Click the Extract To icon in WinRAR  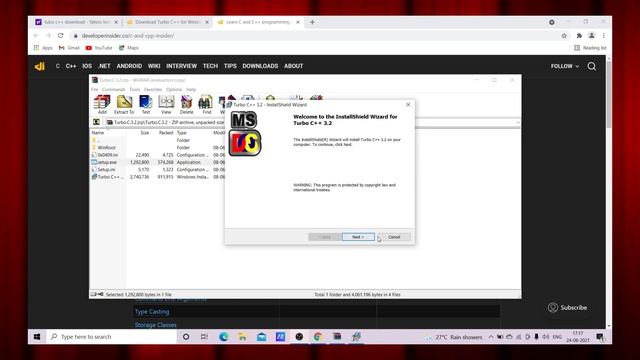(124, 104)
